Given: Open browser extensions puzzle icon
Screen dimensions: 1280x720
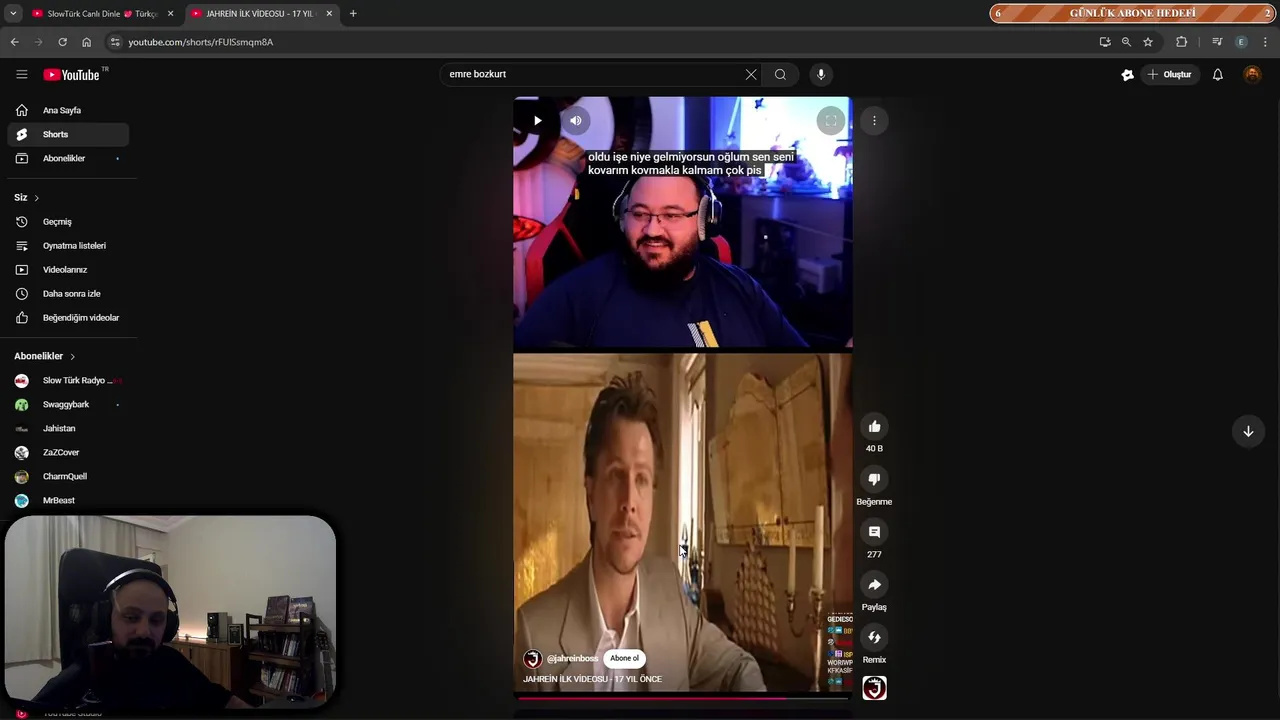Looking at the screenshot, I should point(1181,42).
